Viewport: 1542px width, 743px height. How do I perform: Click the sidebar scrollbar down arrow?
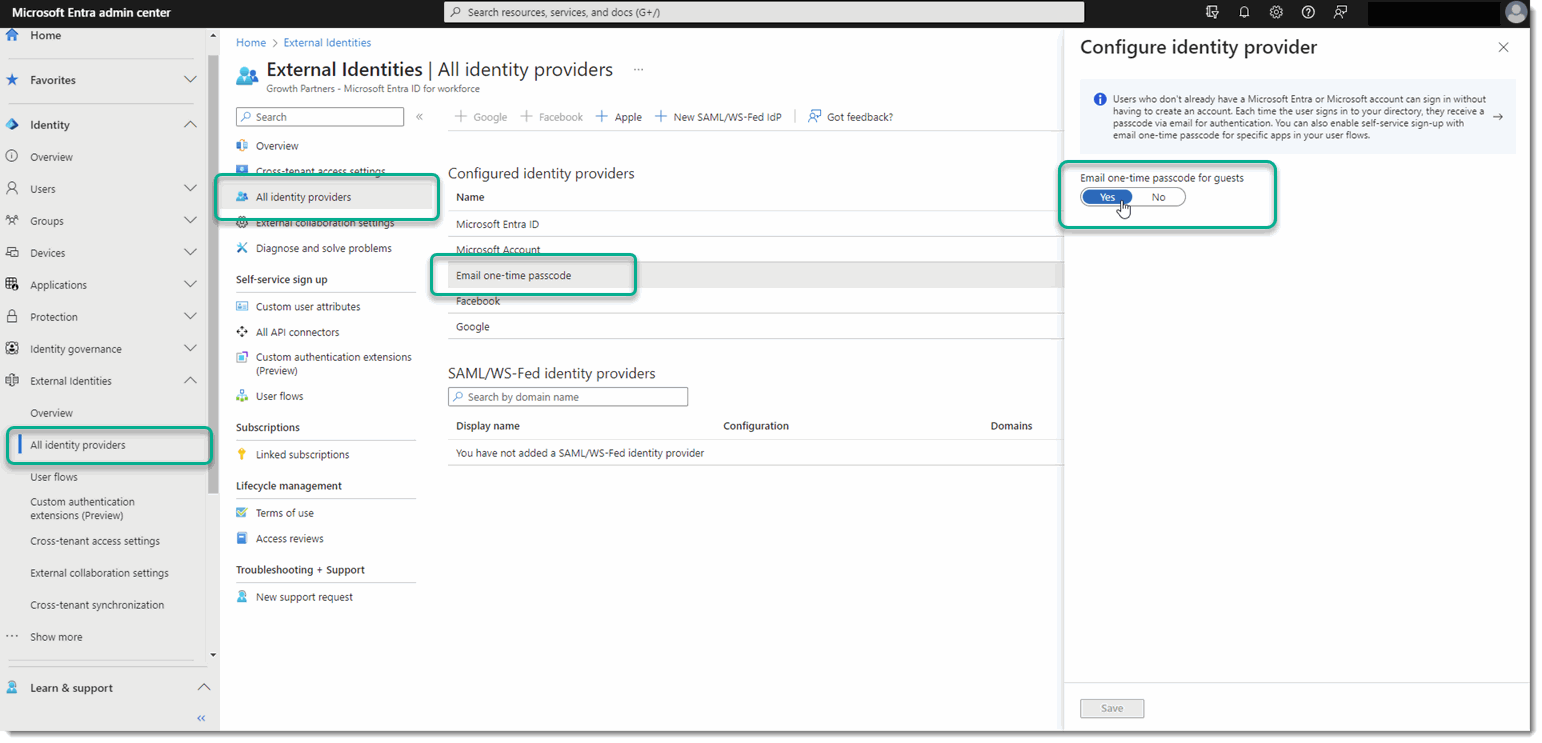click(212, 655)
